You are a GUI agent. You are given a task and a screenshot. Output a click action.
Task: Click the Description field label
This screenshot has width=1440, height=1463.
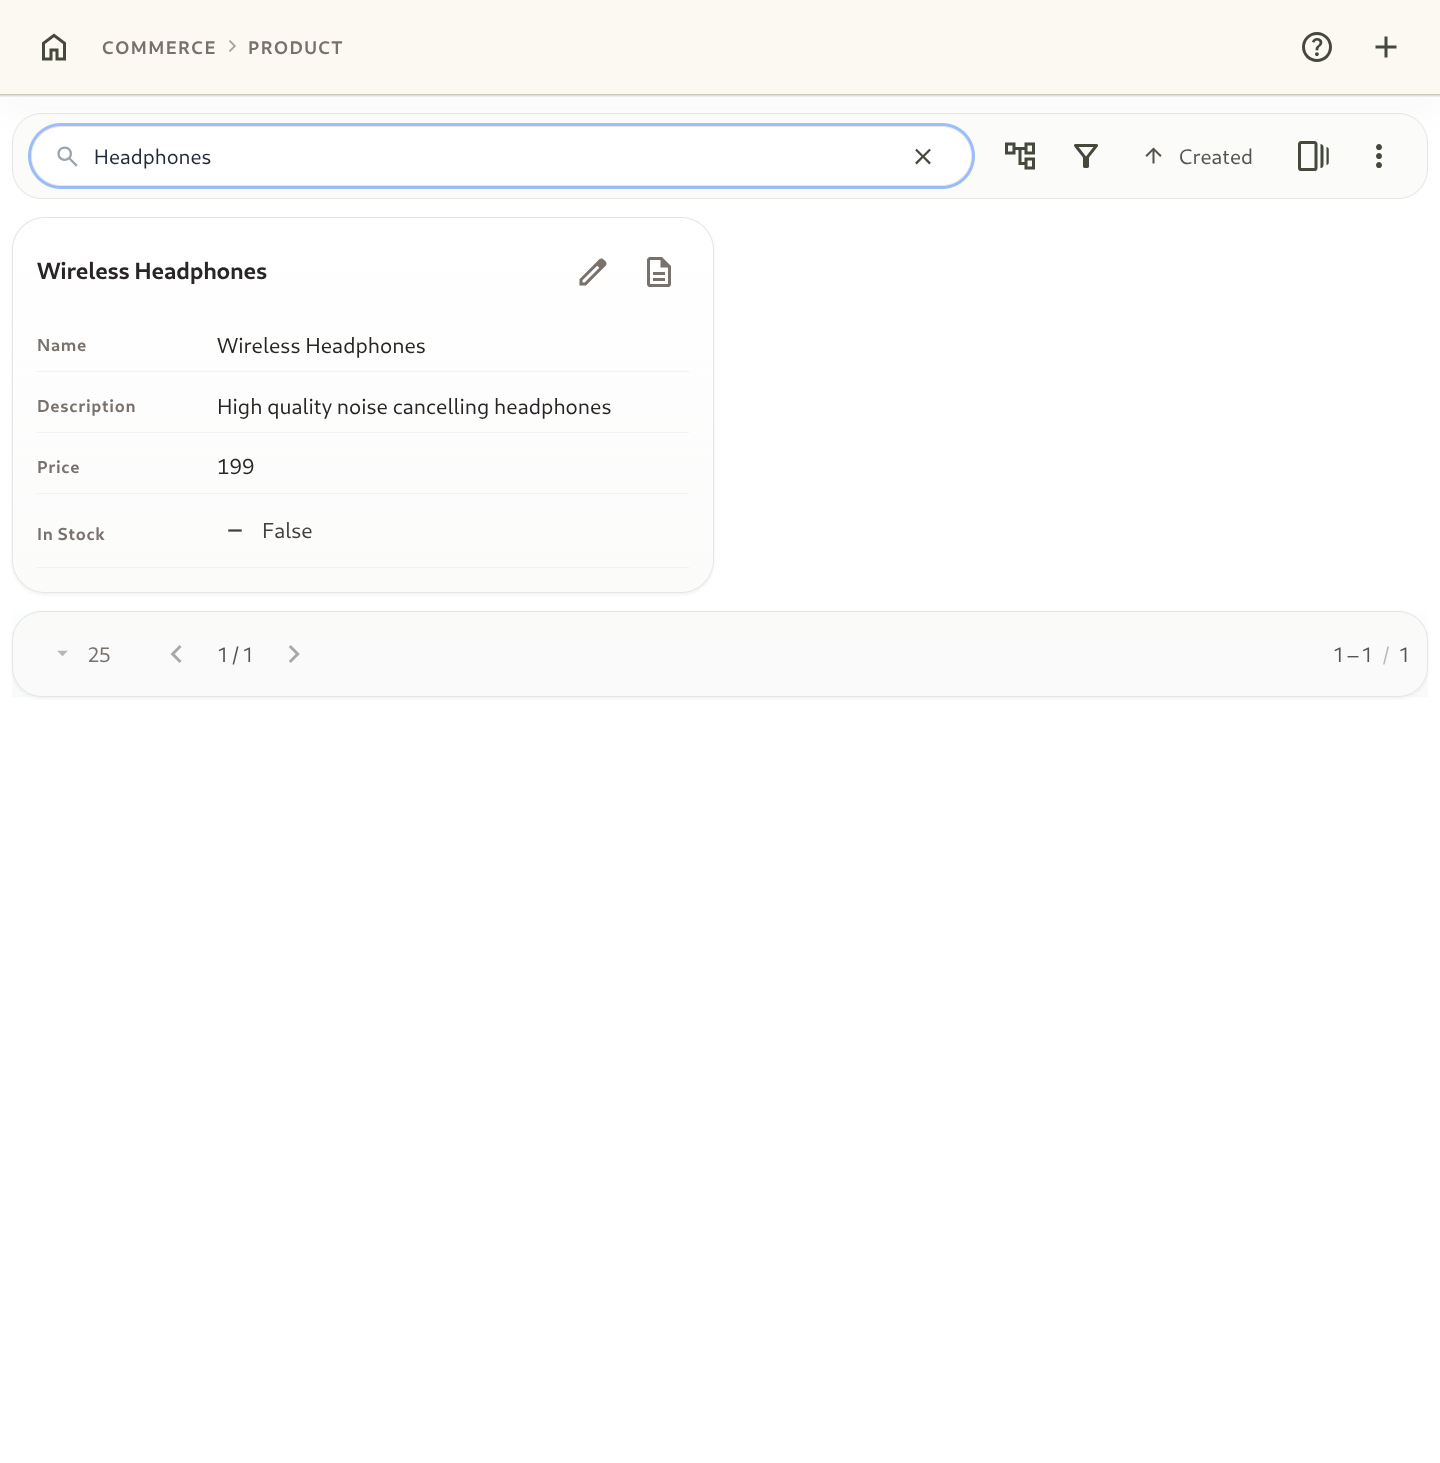point(86,406)
